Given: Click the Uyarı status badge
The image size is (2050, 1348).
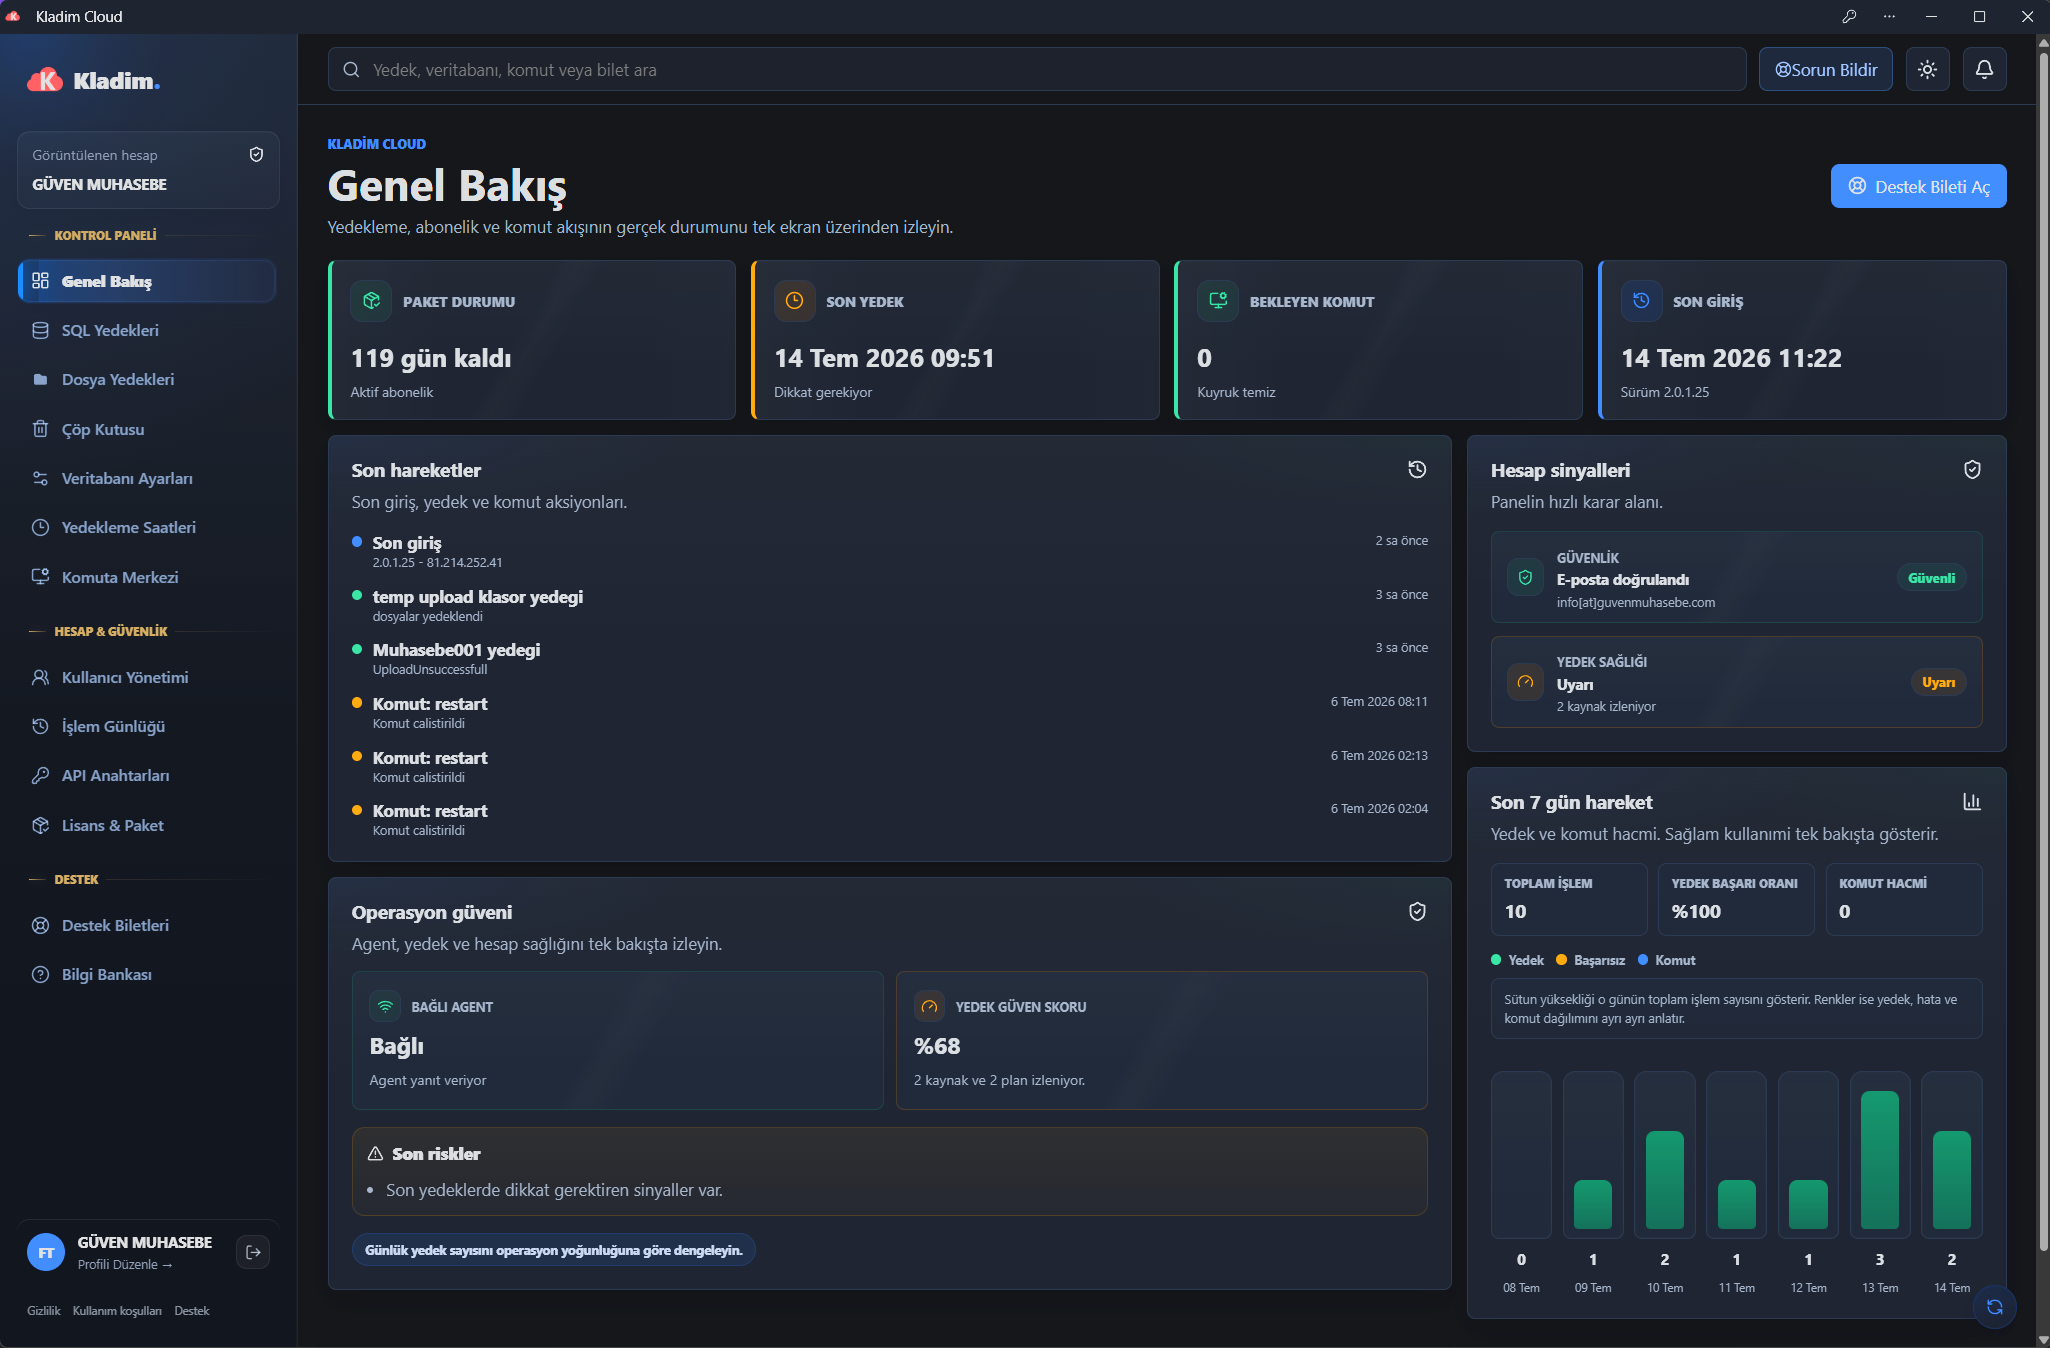Looking at the screenshot, I should click(x=1938, y=682).
